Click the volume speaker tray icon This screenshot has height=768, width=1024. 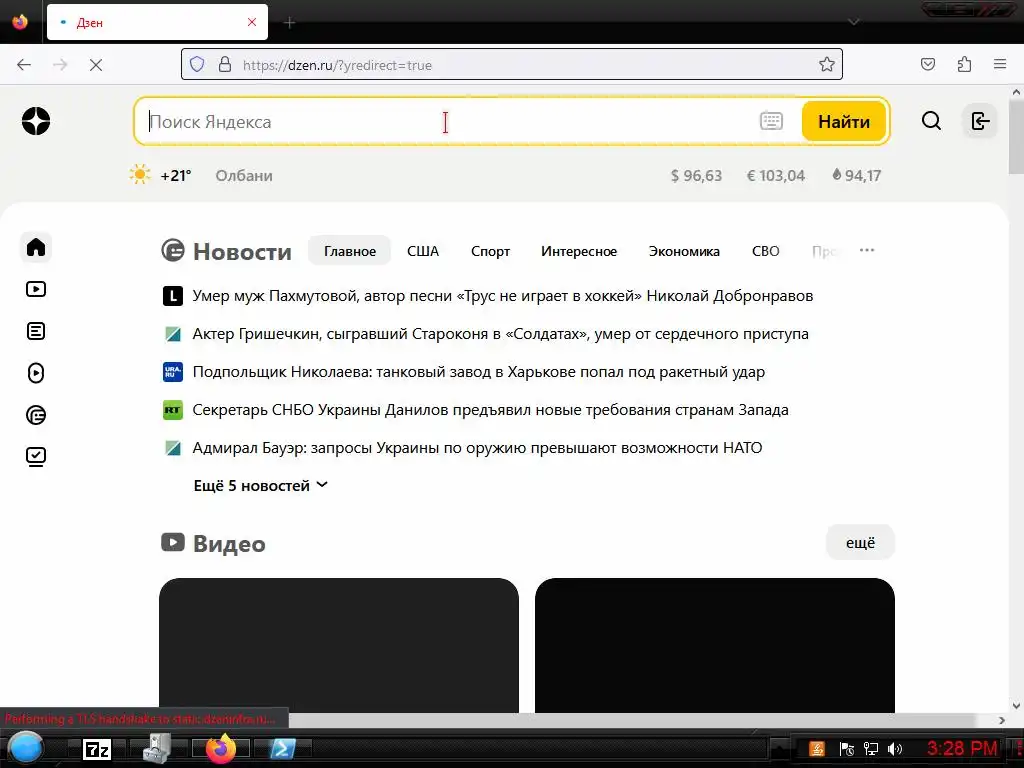895,749
